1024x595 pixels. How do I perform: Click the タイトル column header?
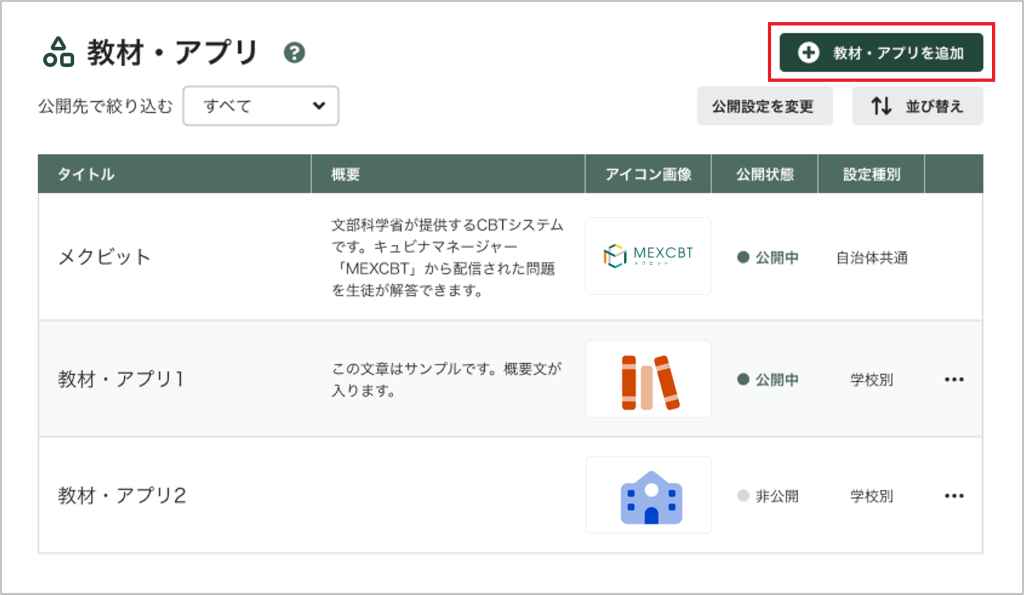tap(174, 174)
